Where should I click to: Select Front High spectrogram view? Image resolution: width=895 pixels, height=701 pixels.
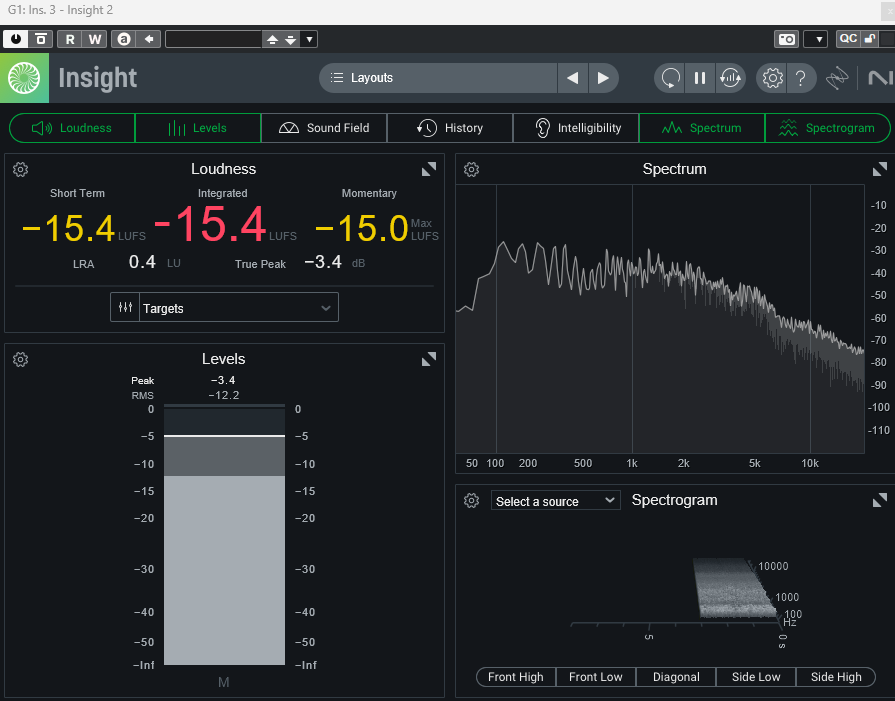click(x=515, y=677)
